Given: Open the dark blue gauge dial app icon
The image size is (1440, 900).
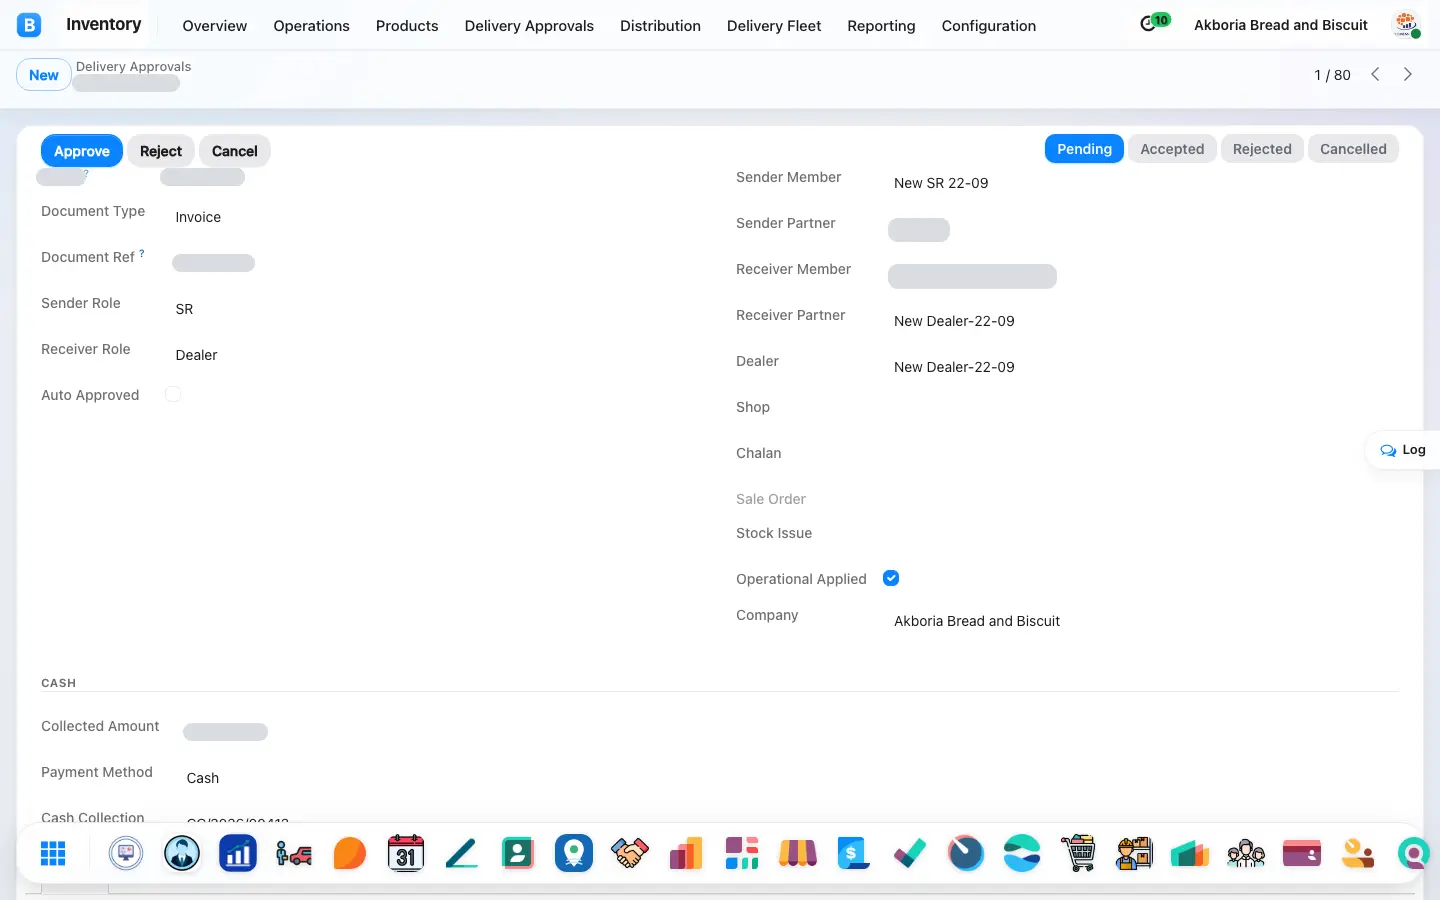Looking at the screenshot, I should [x=966, y=854].
